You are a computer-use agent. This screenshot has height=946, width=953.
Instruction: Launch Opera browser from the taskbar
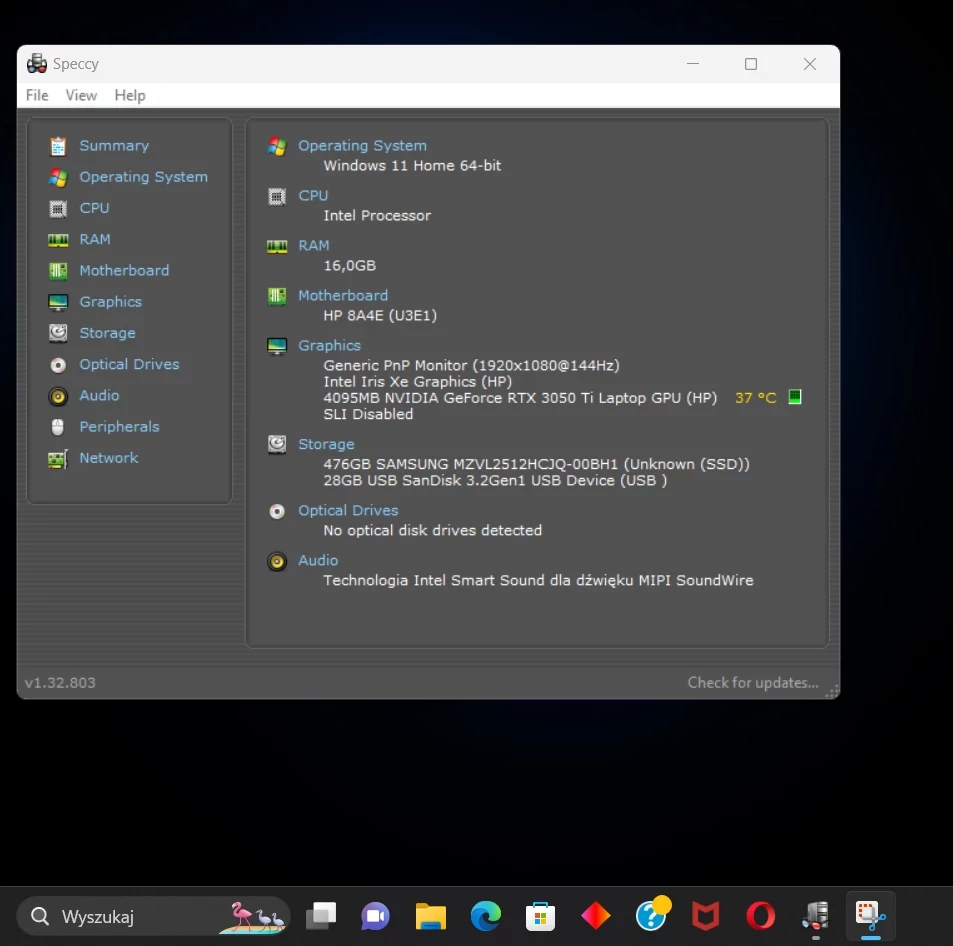point(760,916)
